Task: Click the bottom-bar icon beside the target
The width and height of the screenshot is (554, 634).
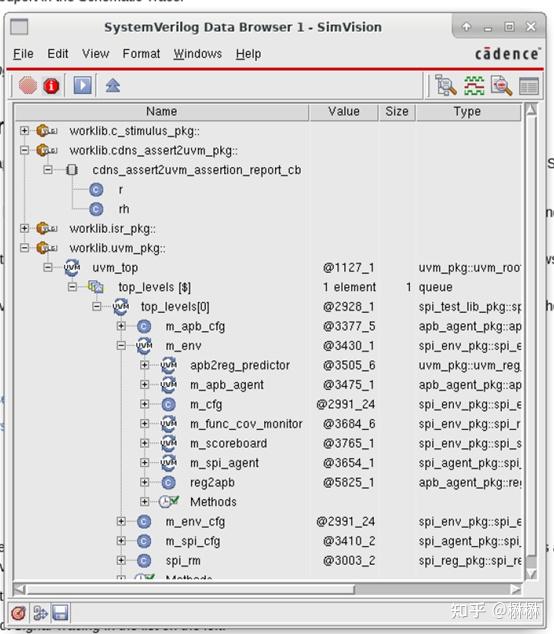Action: [40, 613]
